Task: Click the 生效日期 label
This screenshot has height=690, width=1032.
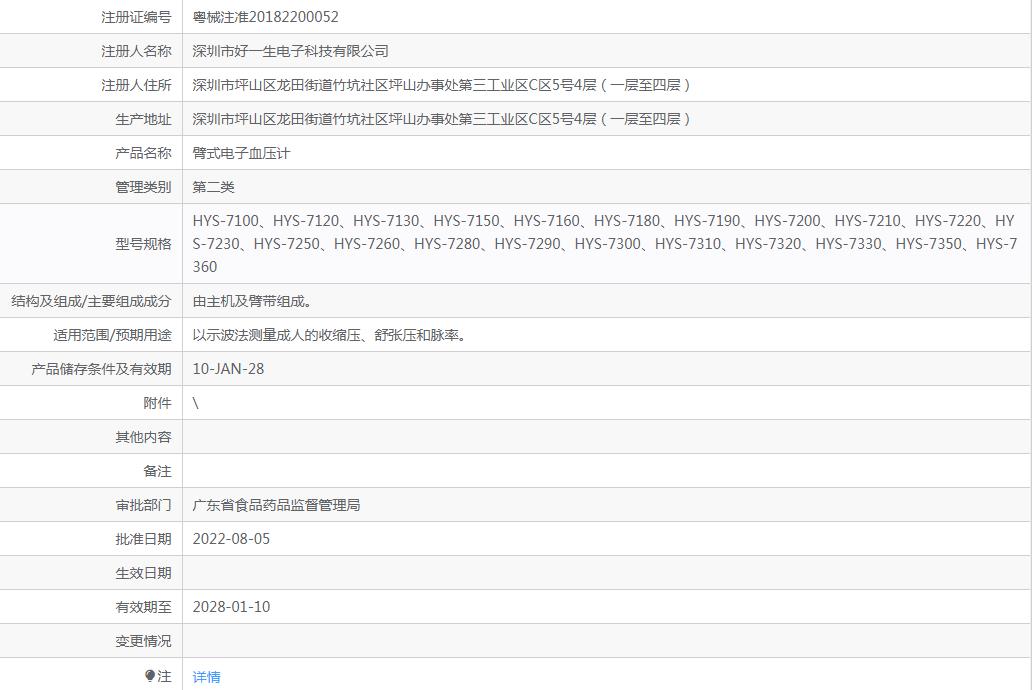Action: point(143,573)
